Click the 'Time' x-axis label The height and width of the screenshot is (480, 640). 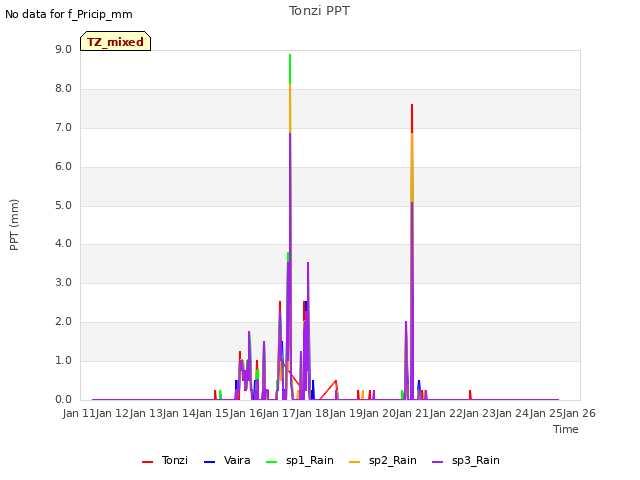(x=566, y=429)
